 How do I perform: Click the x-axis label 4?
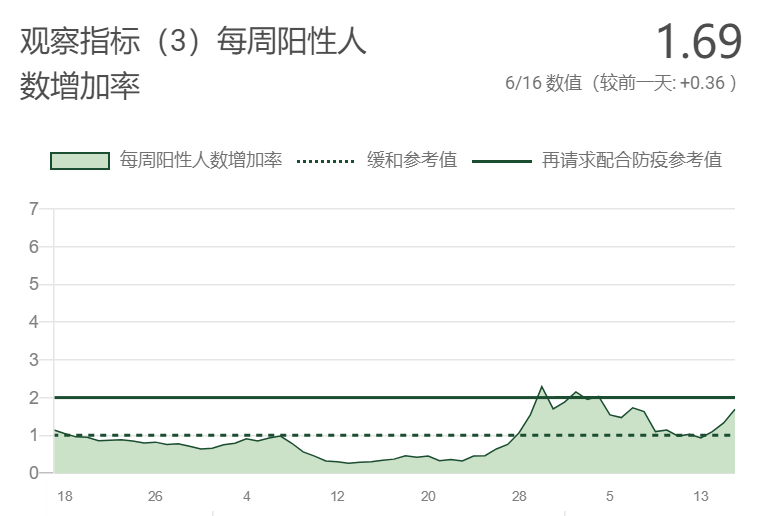tap(247, 496)
